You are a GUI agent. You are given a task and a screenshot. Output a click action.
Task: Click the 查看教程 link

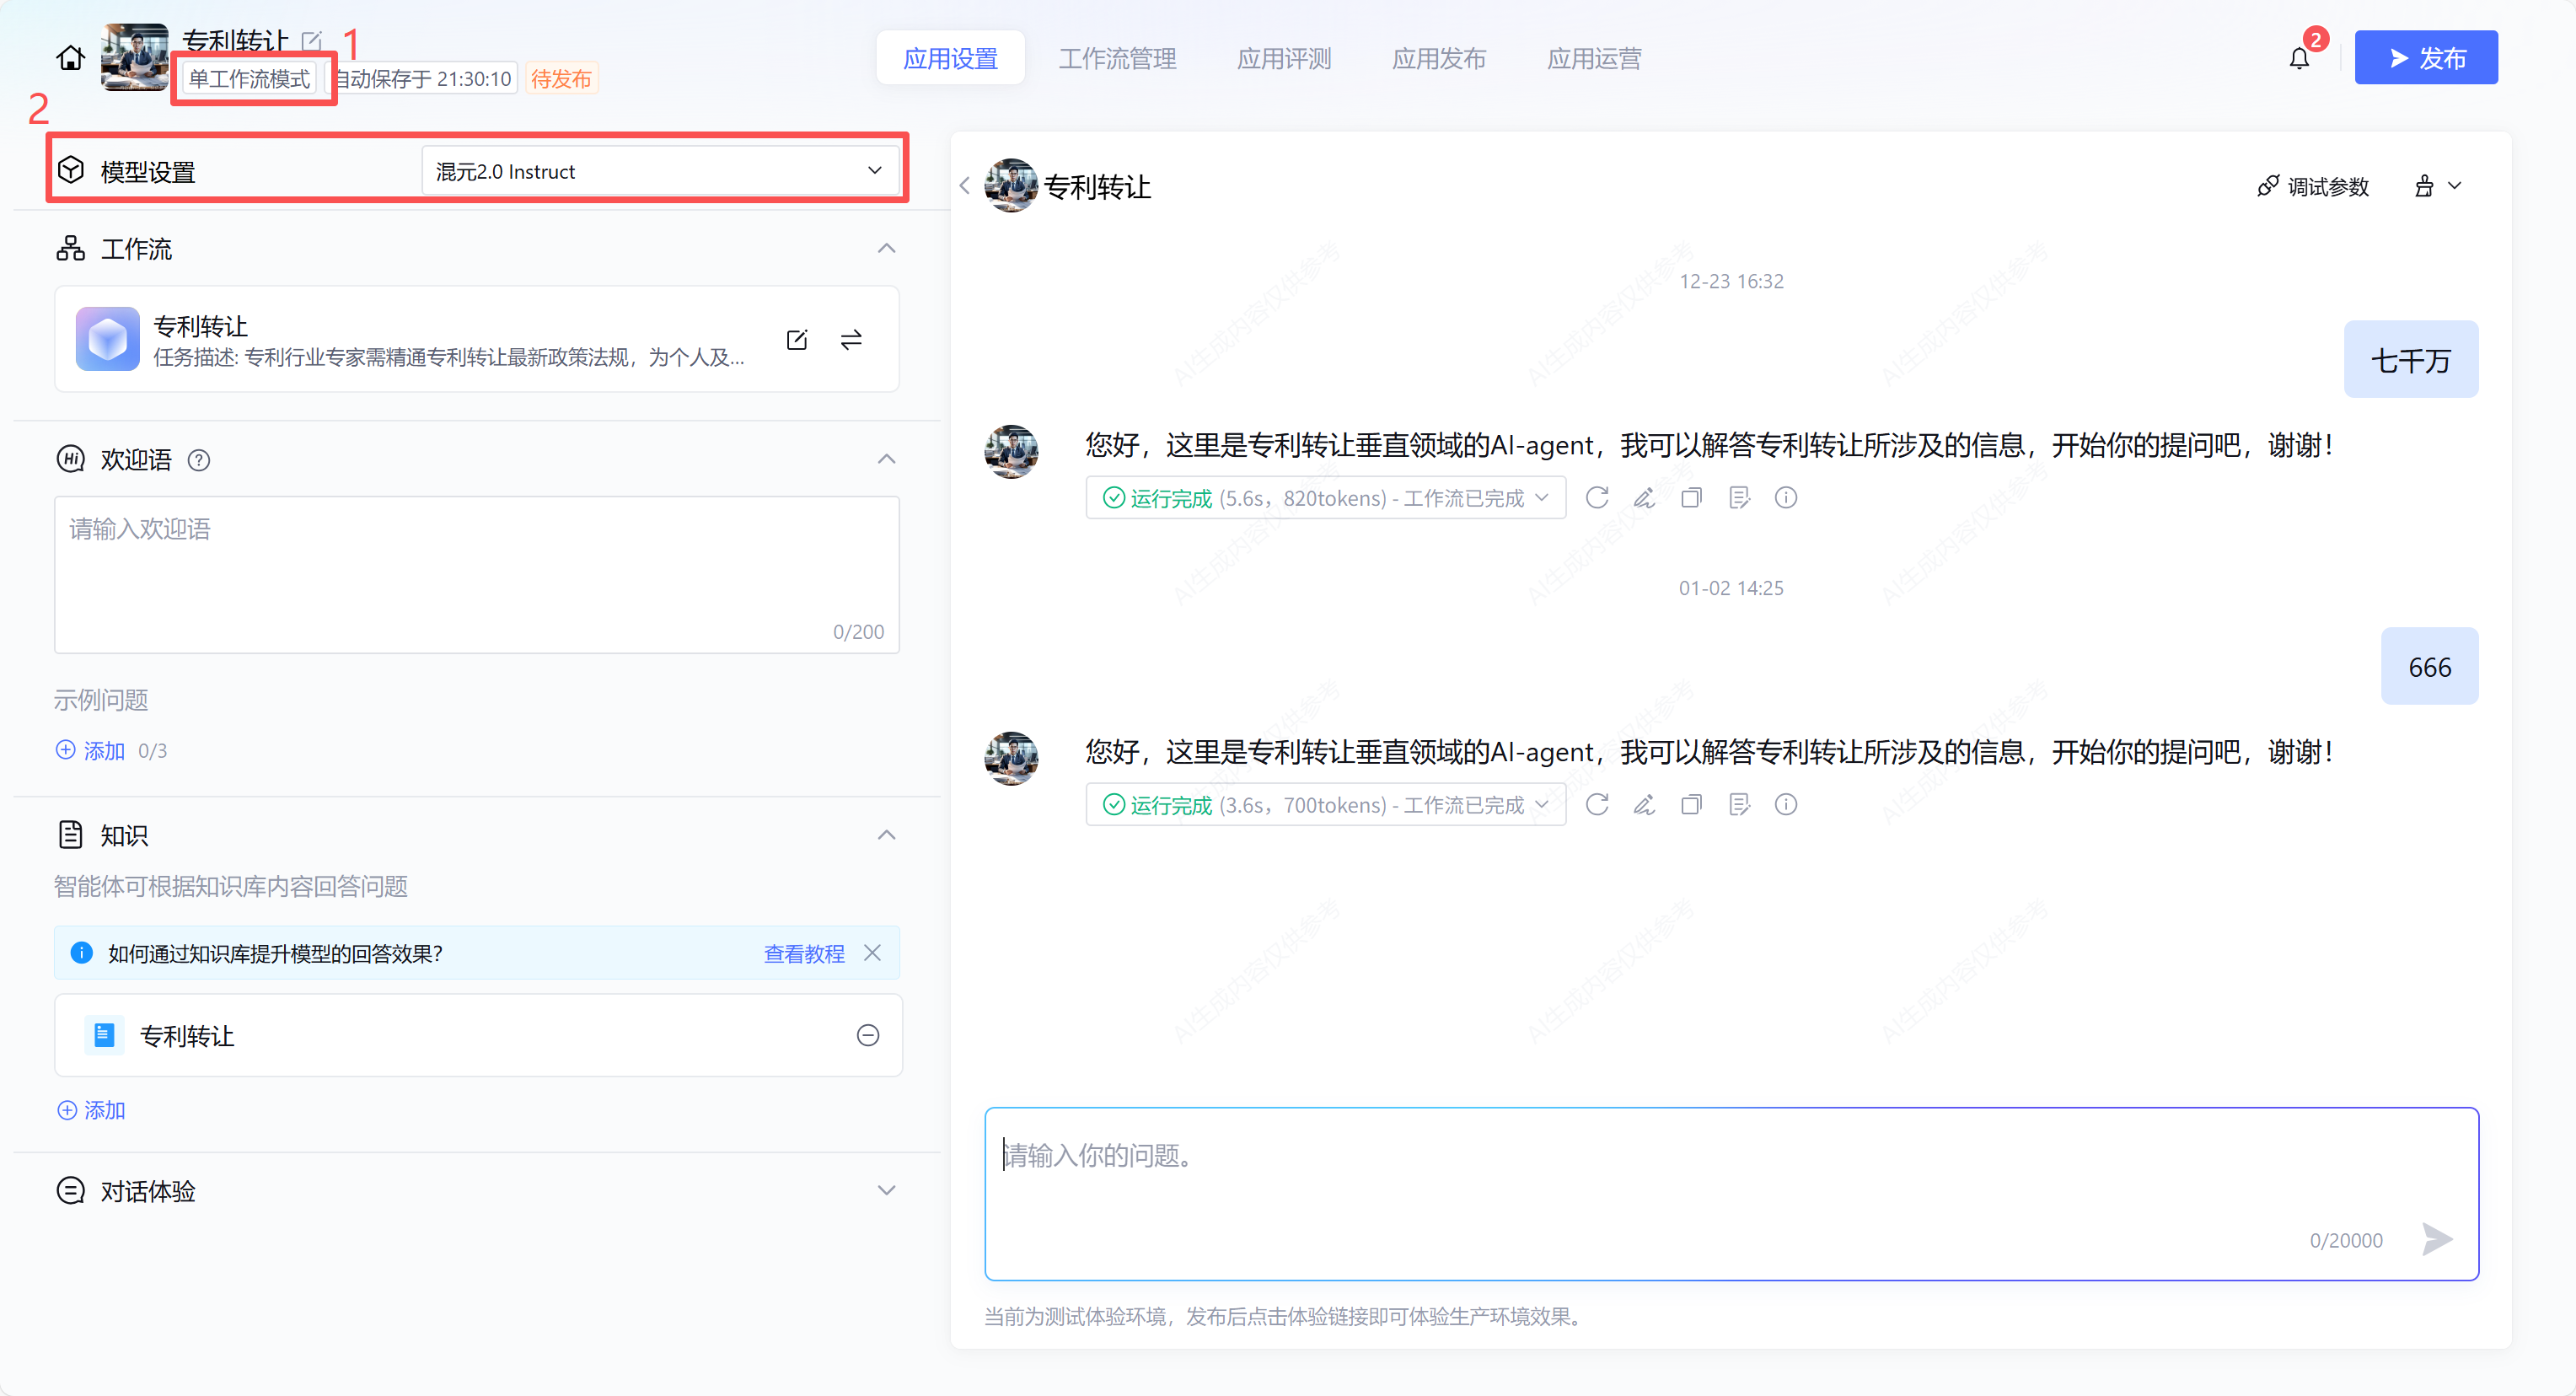pos(803,954)
